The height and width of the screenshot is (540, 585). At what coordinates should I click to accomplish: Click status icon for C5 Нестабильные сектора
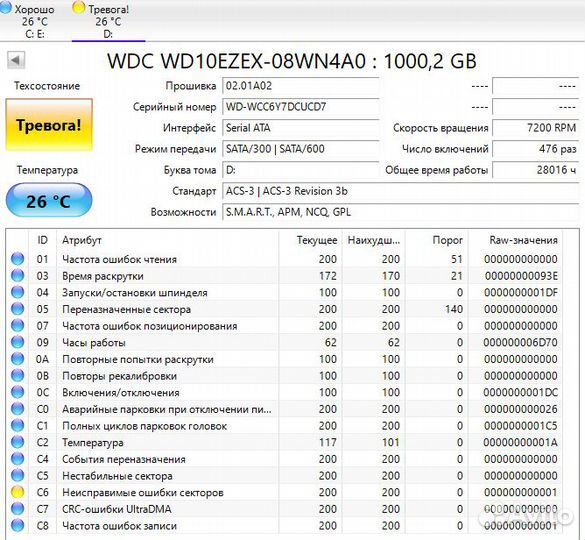(18, 475)
